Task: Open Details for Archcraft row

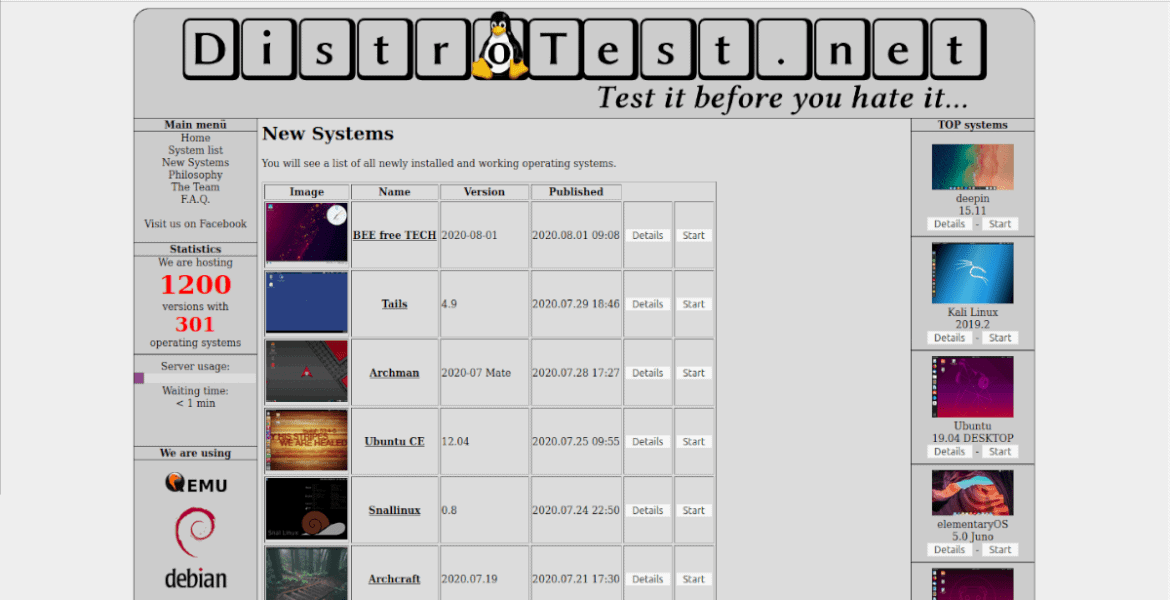Action: tap(648, 579)
